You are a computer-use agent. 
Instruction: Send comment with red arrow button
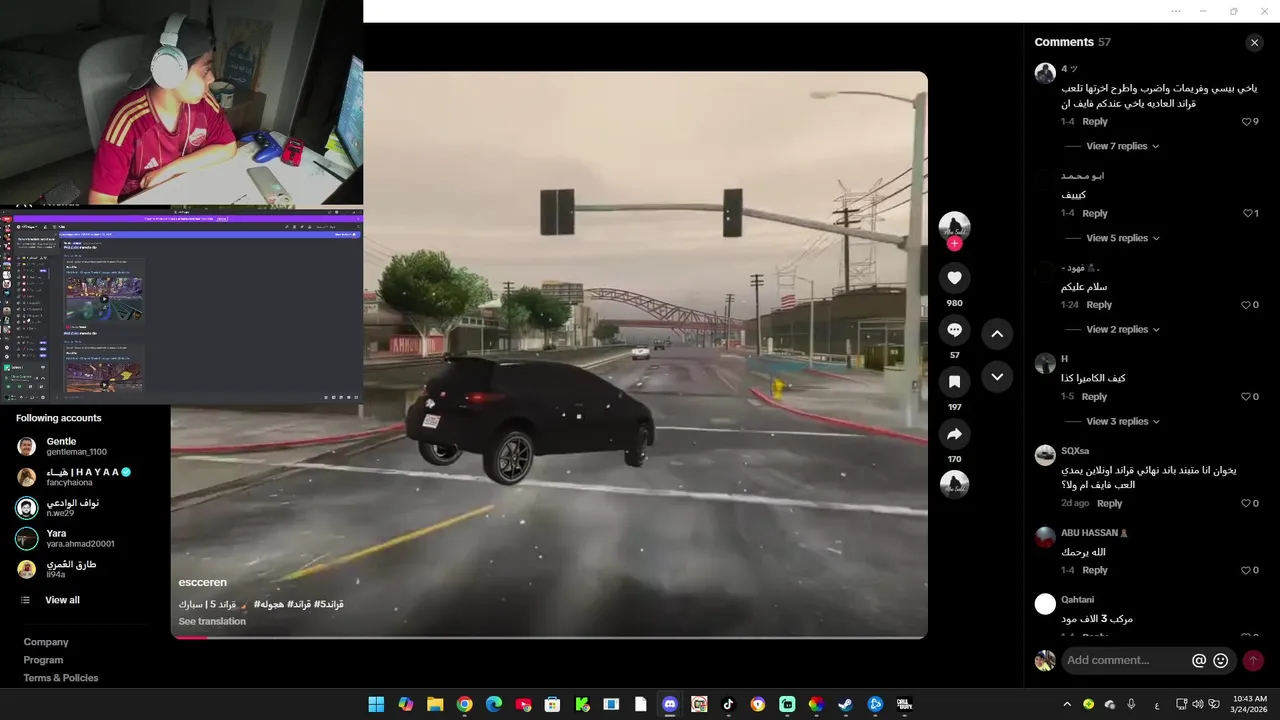point(1253,660)
